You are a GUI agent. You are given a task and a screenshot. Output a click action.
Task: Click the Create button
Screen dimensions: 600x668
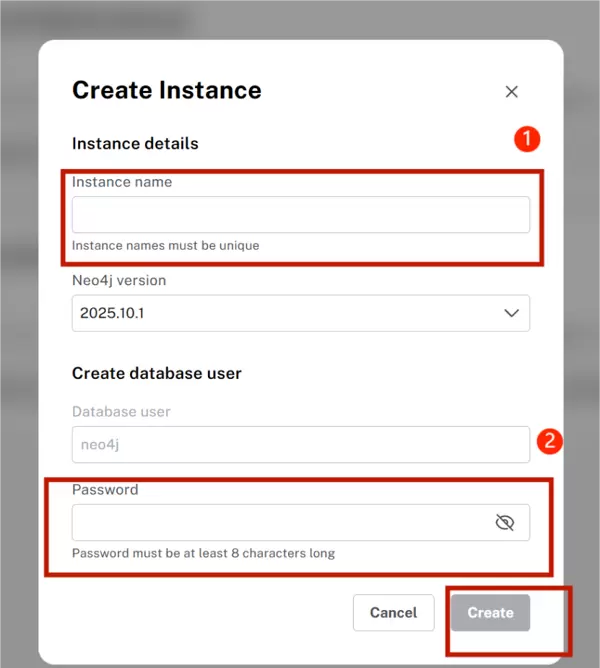490,613
